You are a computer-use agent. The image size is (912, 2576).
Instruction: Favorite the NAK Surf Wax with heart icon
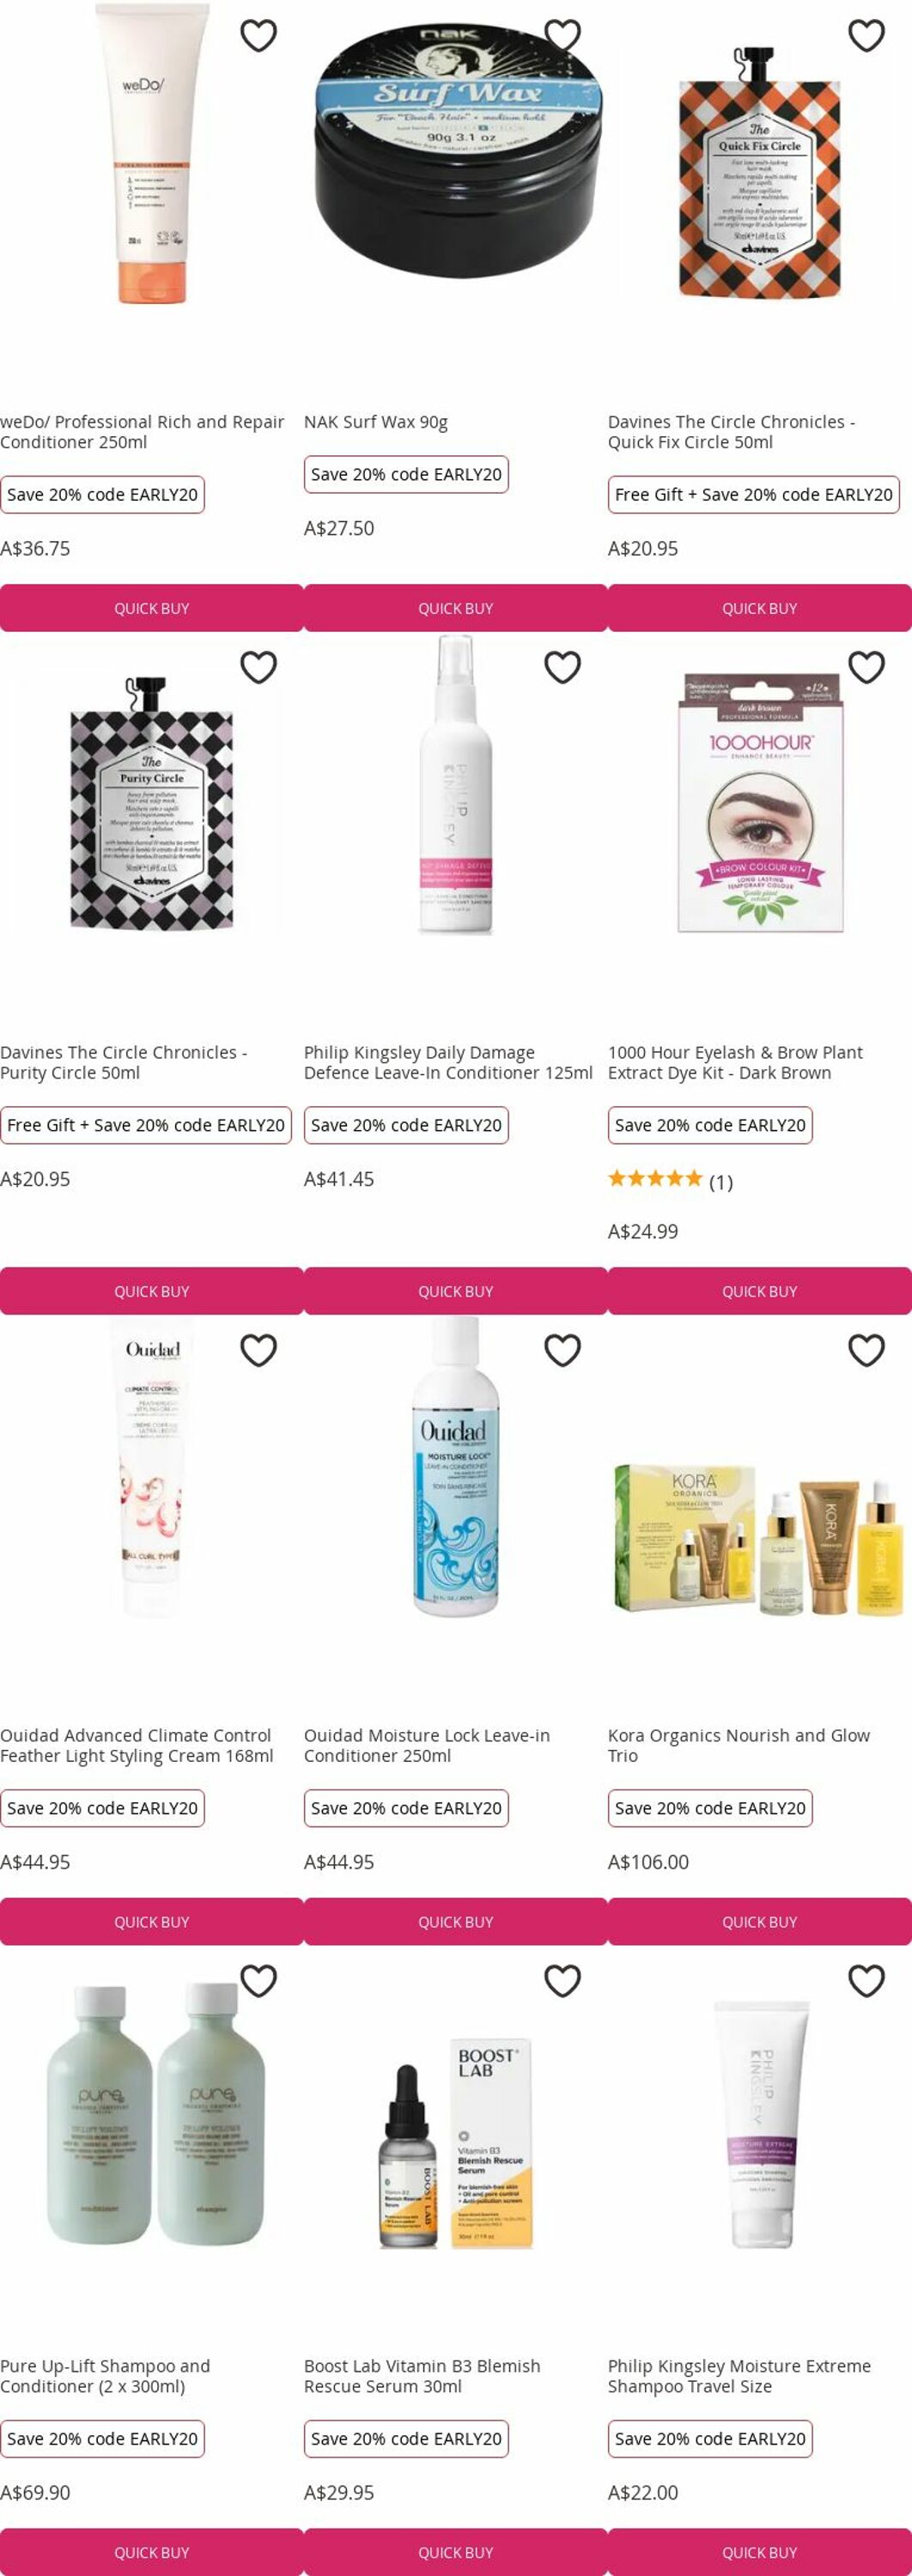pyautogui.click(x=562, y=36)
